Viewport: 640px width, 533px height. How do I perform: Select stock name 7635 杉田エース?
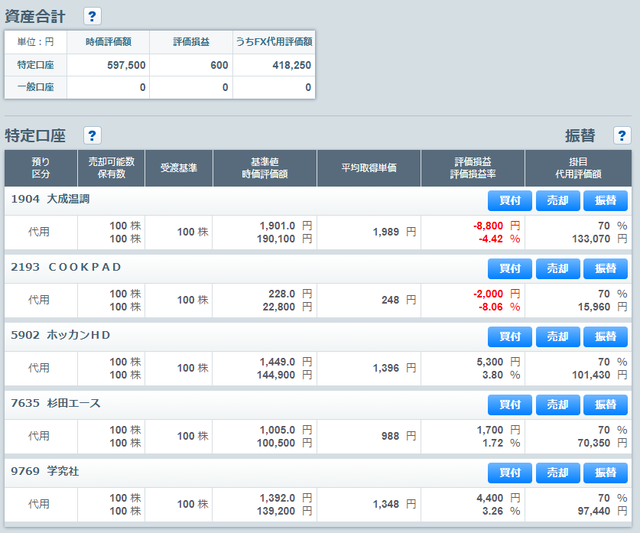pos(56,404)
